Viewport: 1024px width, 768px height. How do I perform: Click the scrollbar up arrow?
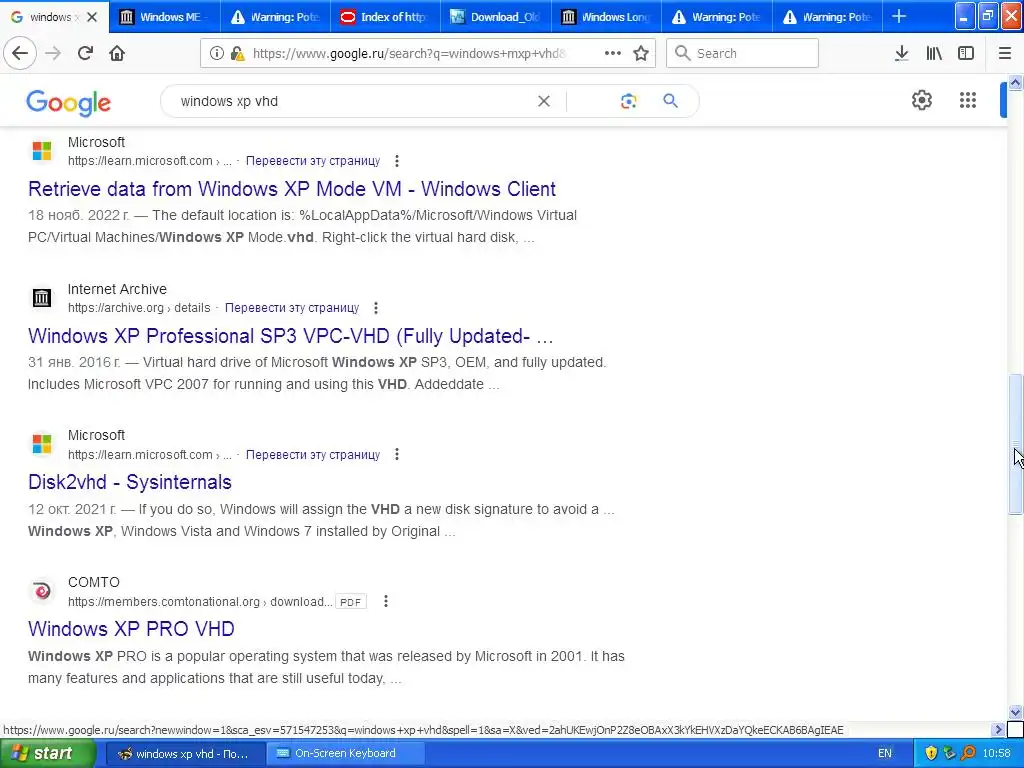point(1015,82)
